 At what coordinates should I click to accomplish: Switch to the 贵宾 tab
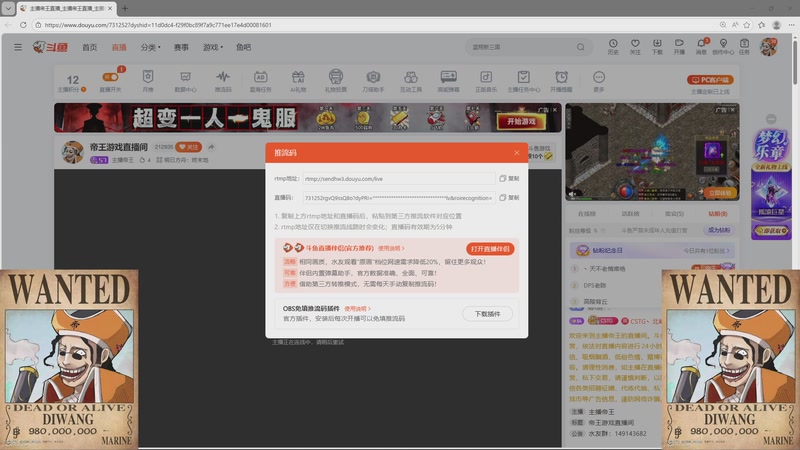(674, 214)
